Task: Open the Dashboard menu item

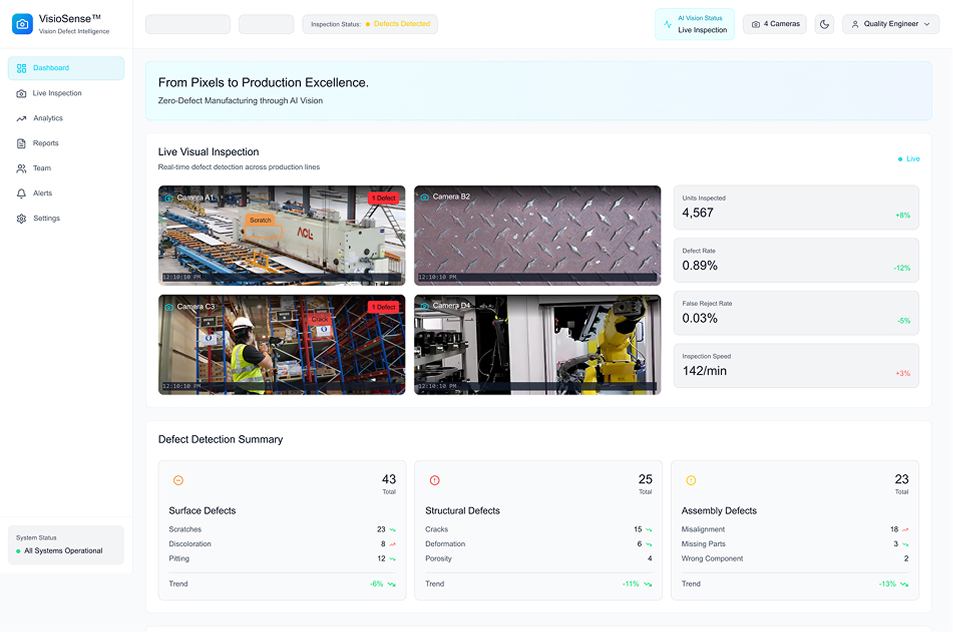Action: pos(66,68)
